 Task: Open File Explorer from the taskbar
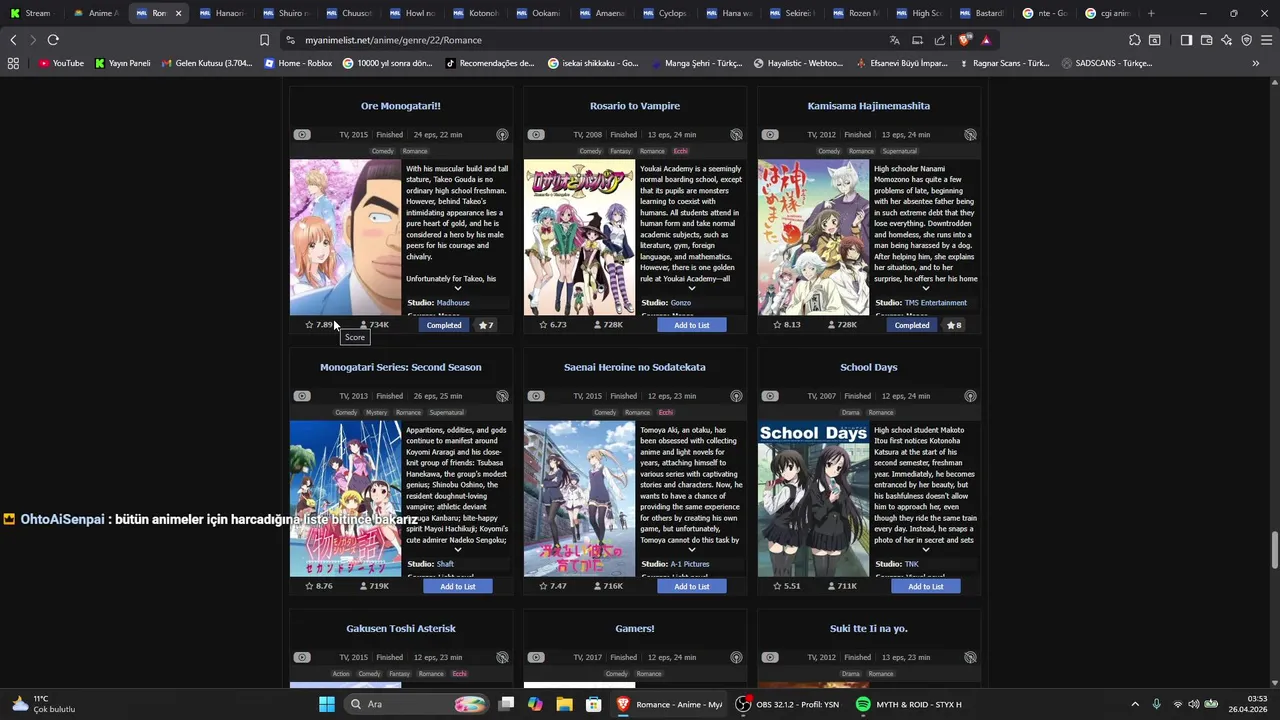(x=564, y=704)
